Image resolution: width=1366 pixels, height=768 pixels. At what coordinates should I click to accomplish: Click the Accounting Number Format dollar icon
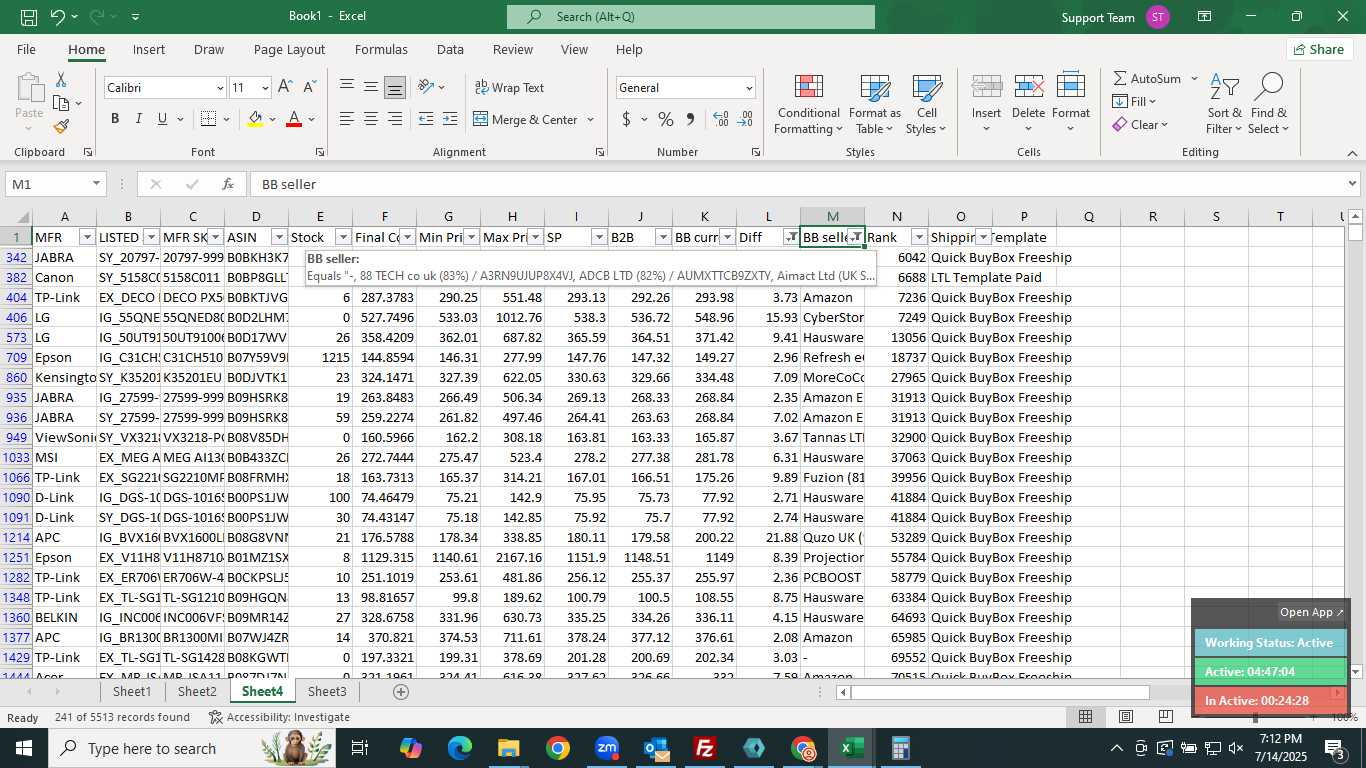(x=627, y=119)
